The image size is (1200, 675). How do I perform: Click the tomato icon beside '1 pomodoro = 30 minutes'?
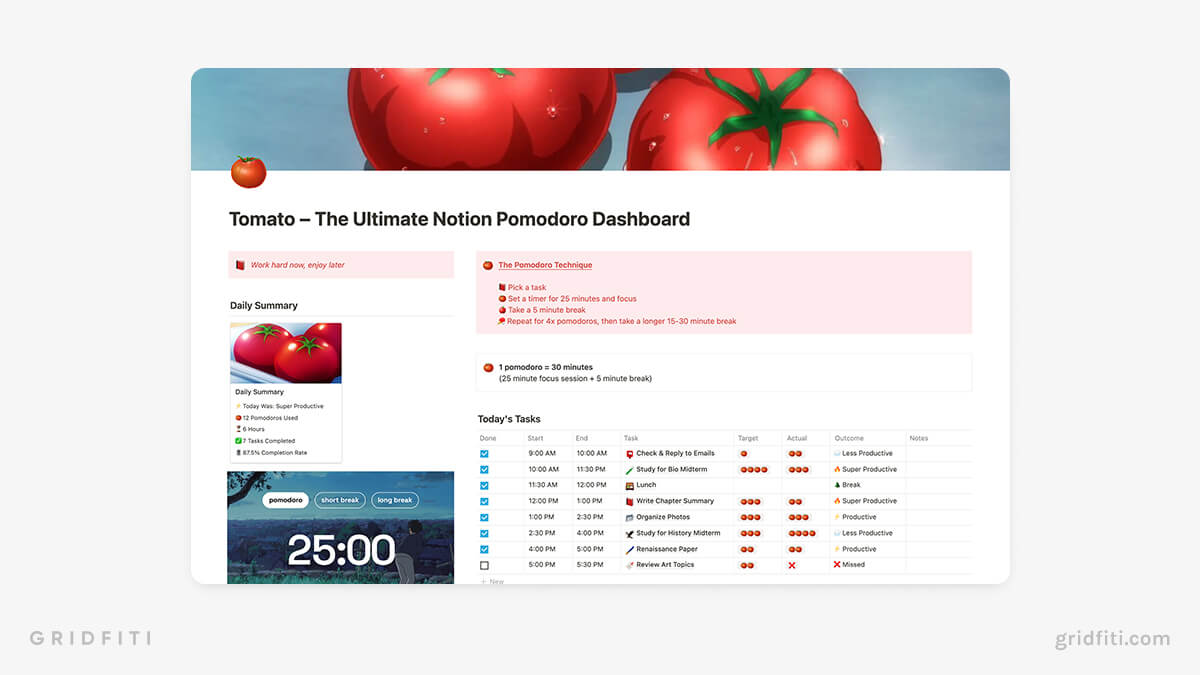pos(488,367)
